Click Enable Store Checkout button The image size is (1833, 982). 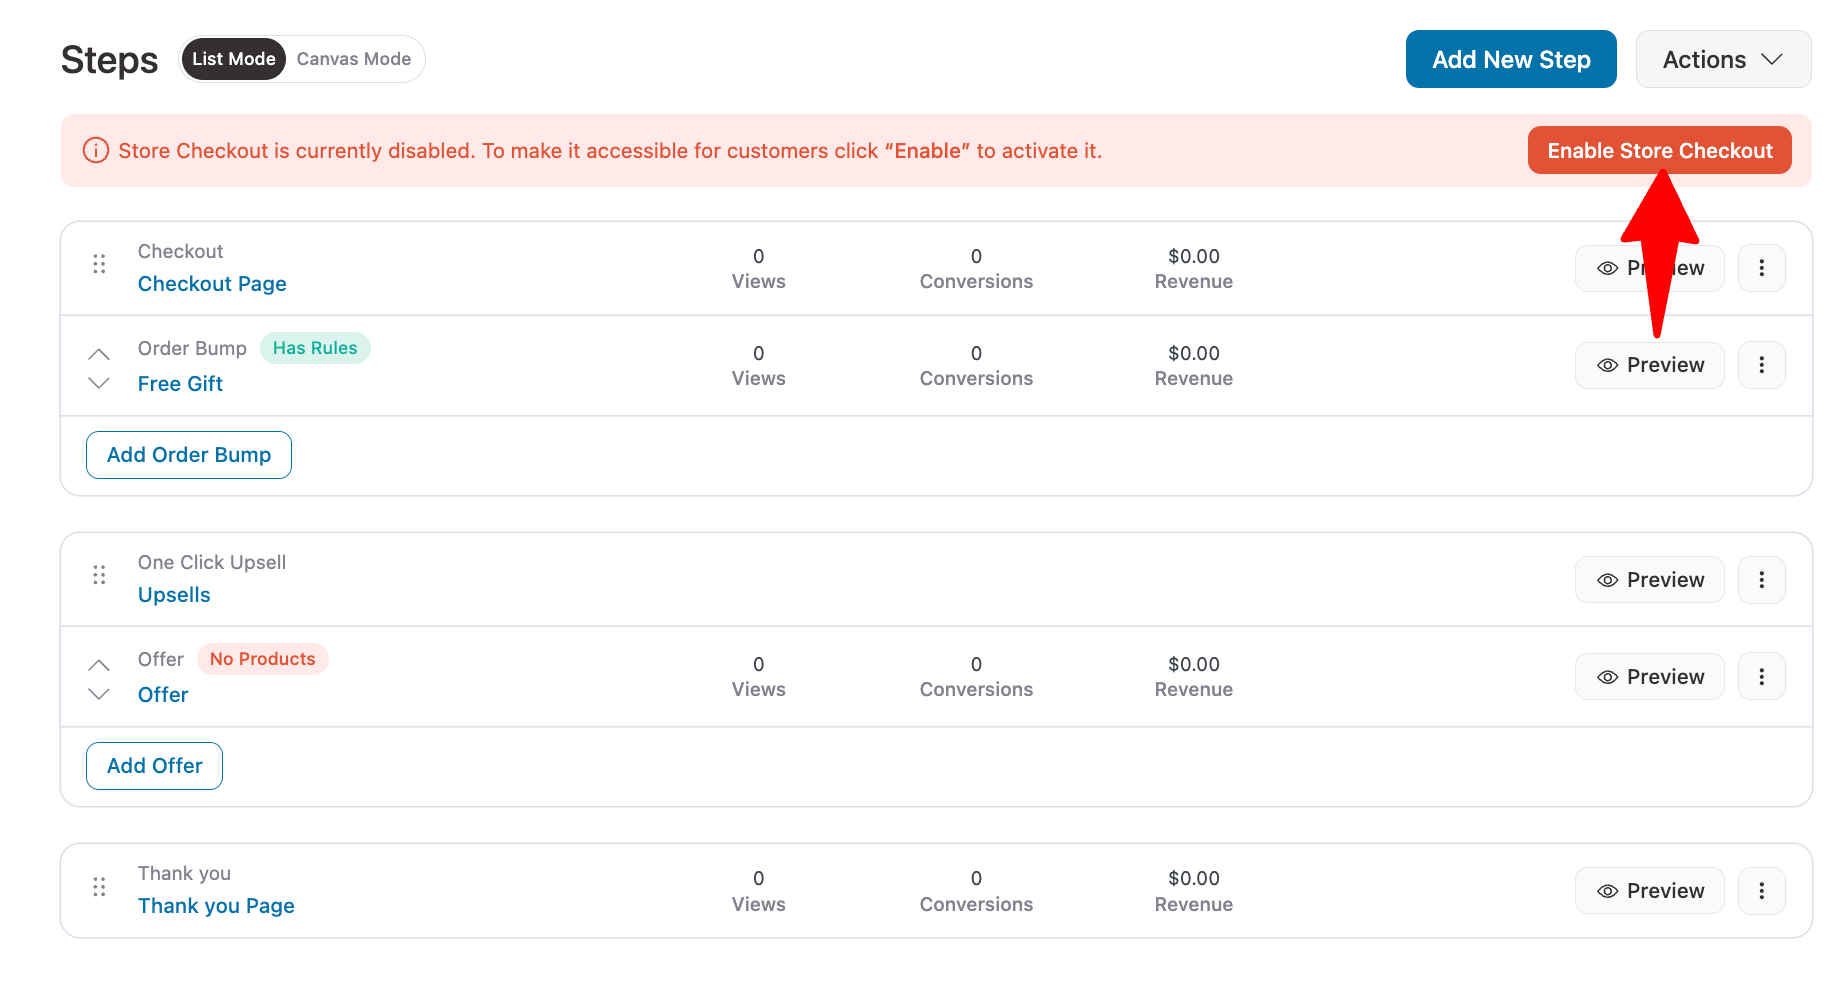click(x=1658, y=150)
